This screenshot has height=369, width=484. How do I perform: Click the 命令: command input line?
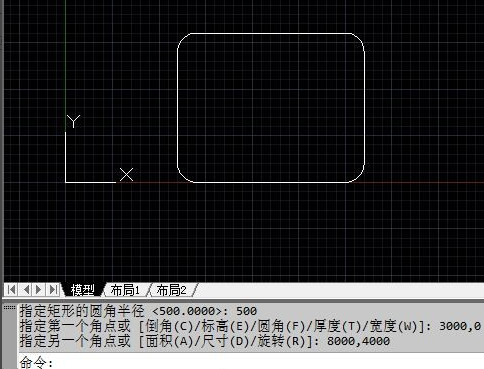tap(250, 362)
